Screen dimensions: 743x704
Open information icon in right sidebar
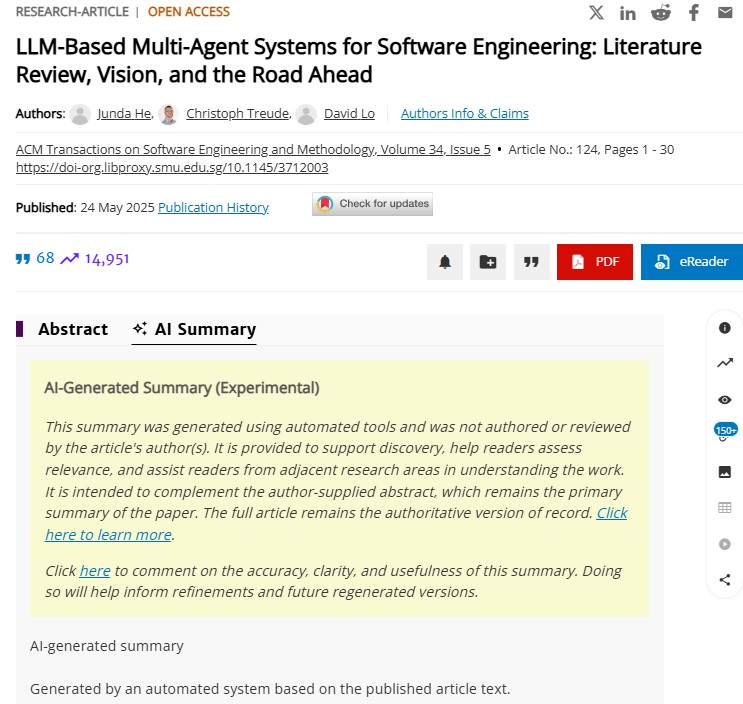(725, 327)
